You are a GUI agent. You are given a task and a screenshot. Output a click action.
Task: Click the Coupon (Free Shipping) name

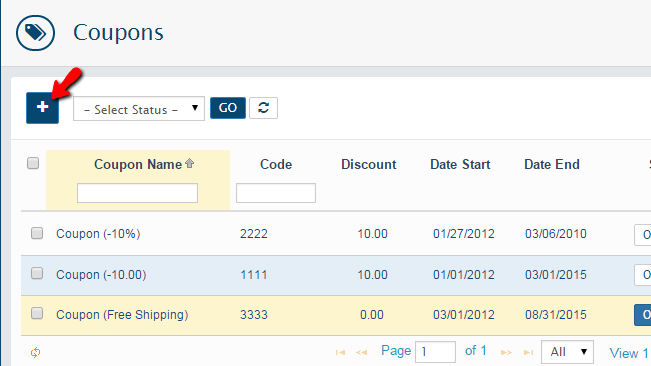pyautogui.click(x=122, y=315)
